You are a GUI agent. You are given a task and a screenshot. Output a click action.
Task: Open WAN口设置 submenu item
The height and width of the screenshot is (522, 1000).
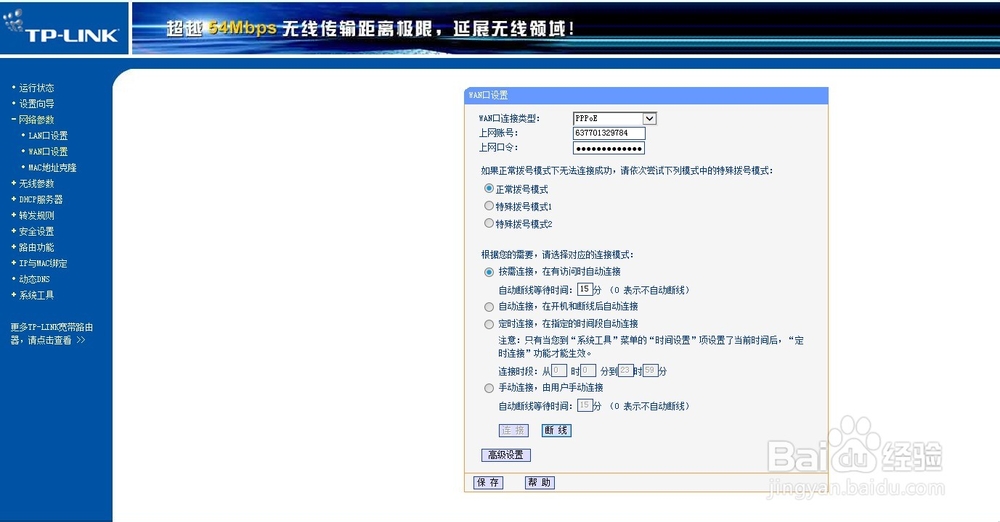(x=48, y=152)
